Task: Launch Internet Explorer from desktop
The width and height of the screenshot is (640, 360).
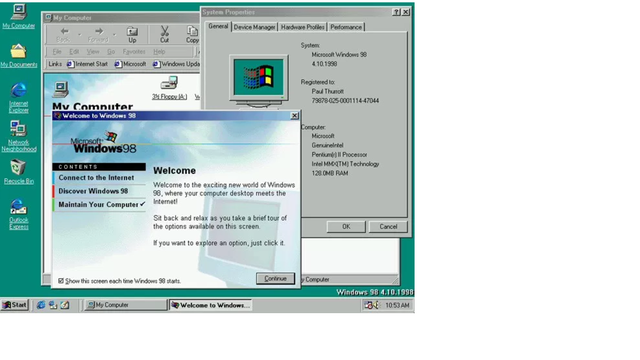Action: click(x=18, y=98)
